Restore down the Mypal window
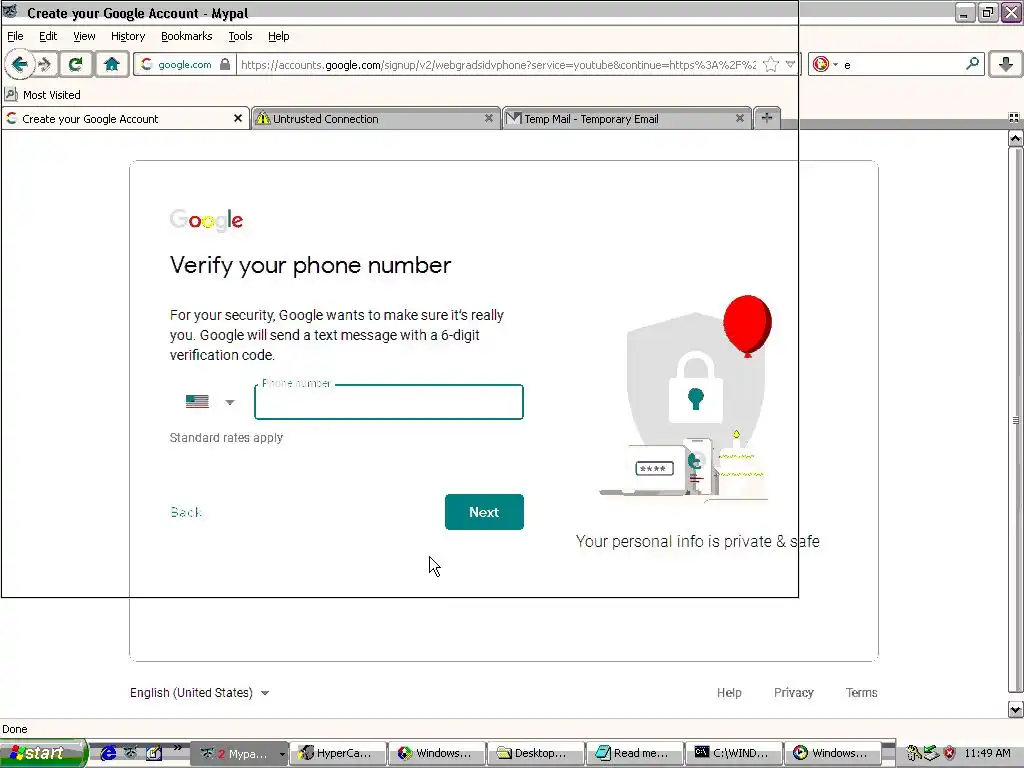Image resolution: width=1024 pixels, height=768 pixels. coord(987,12)
